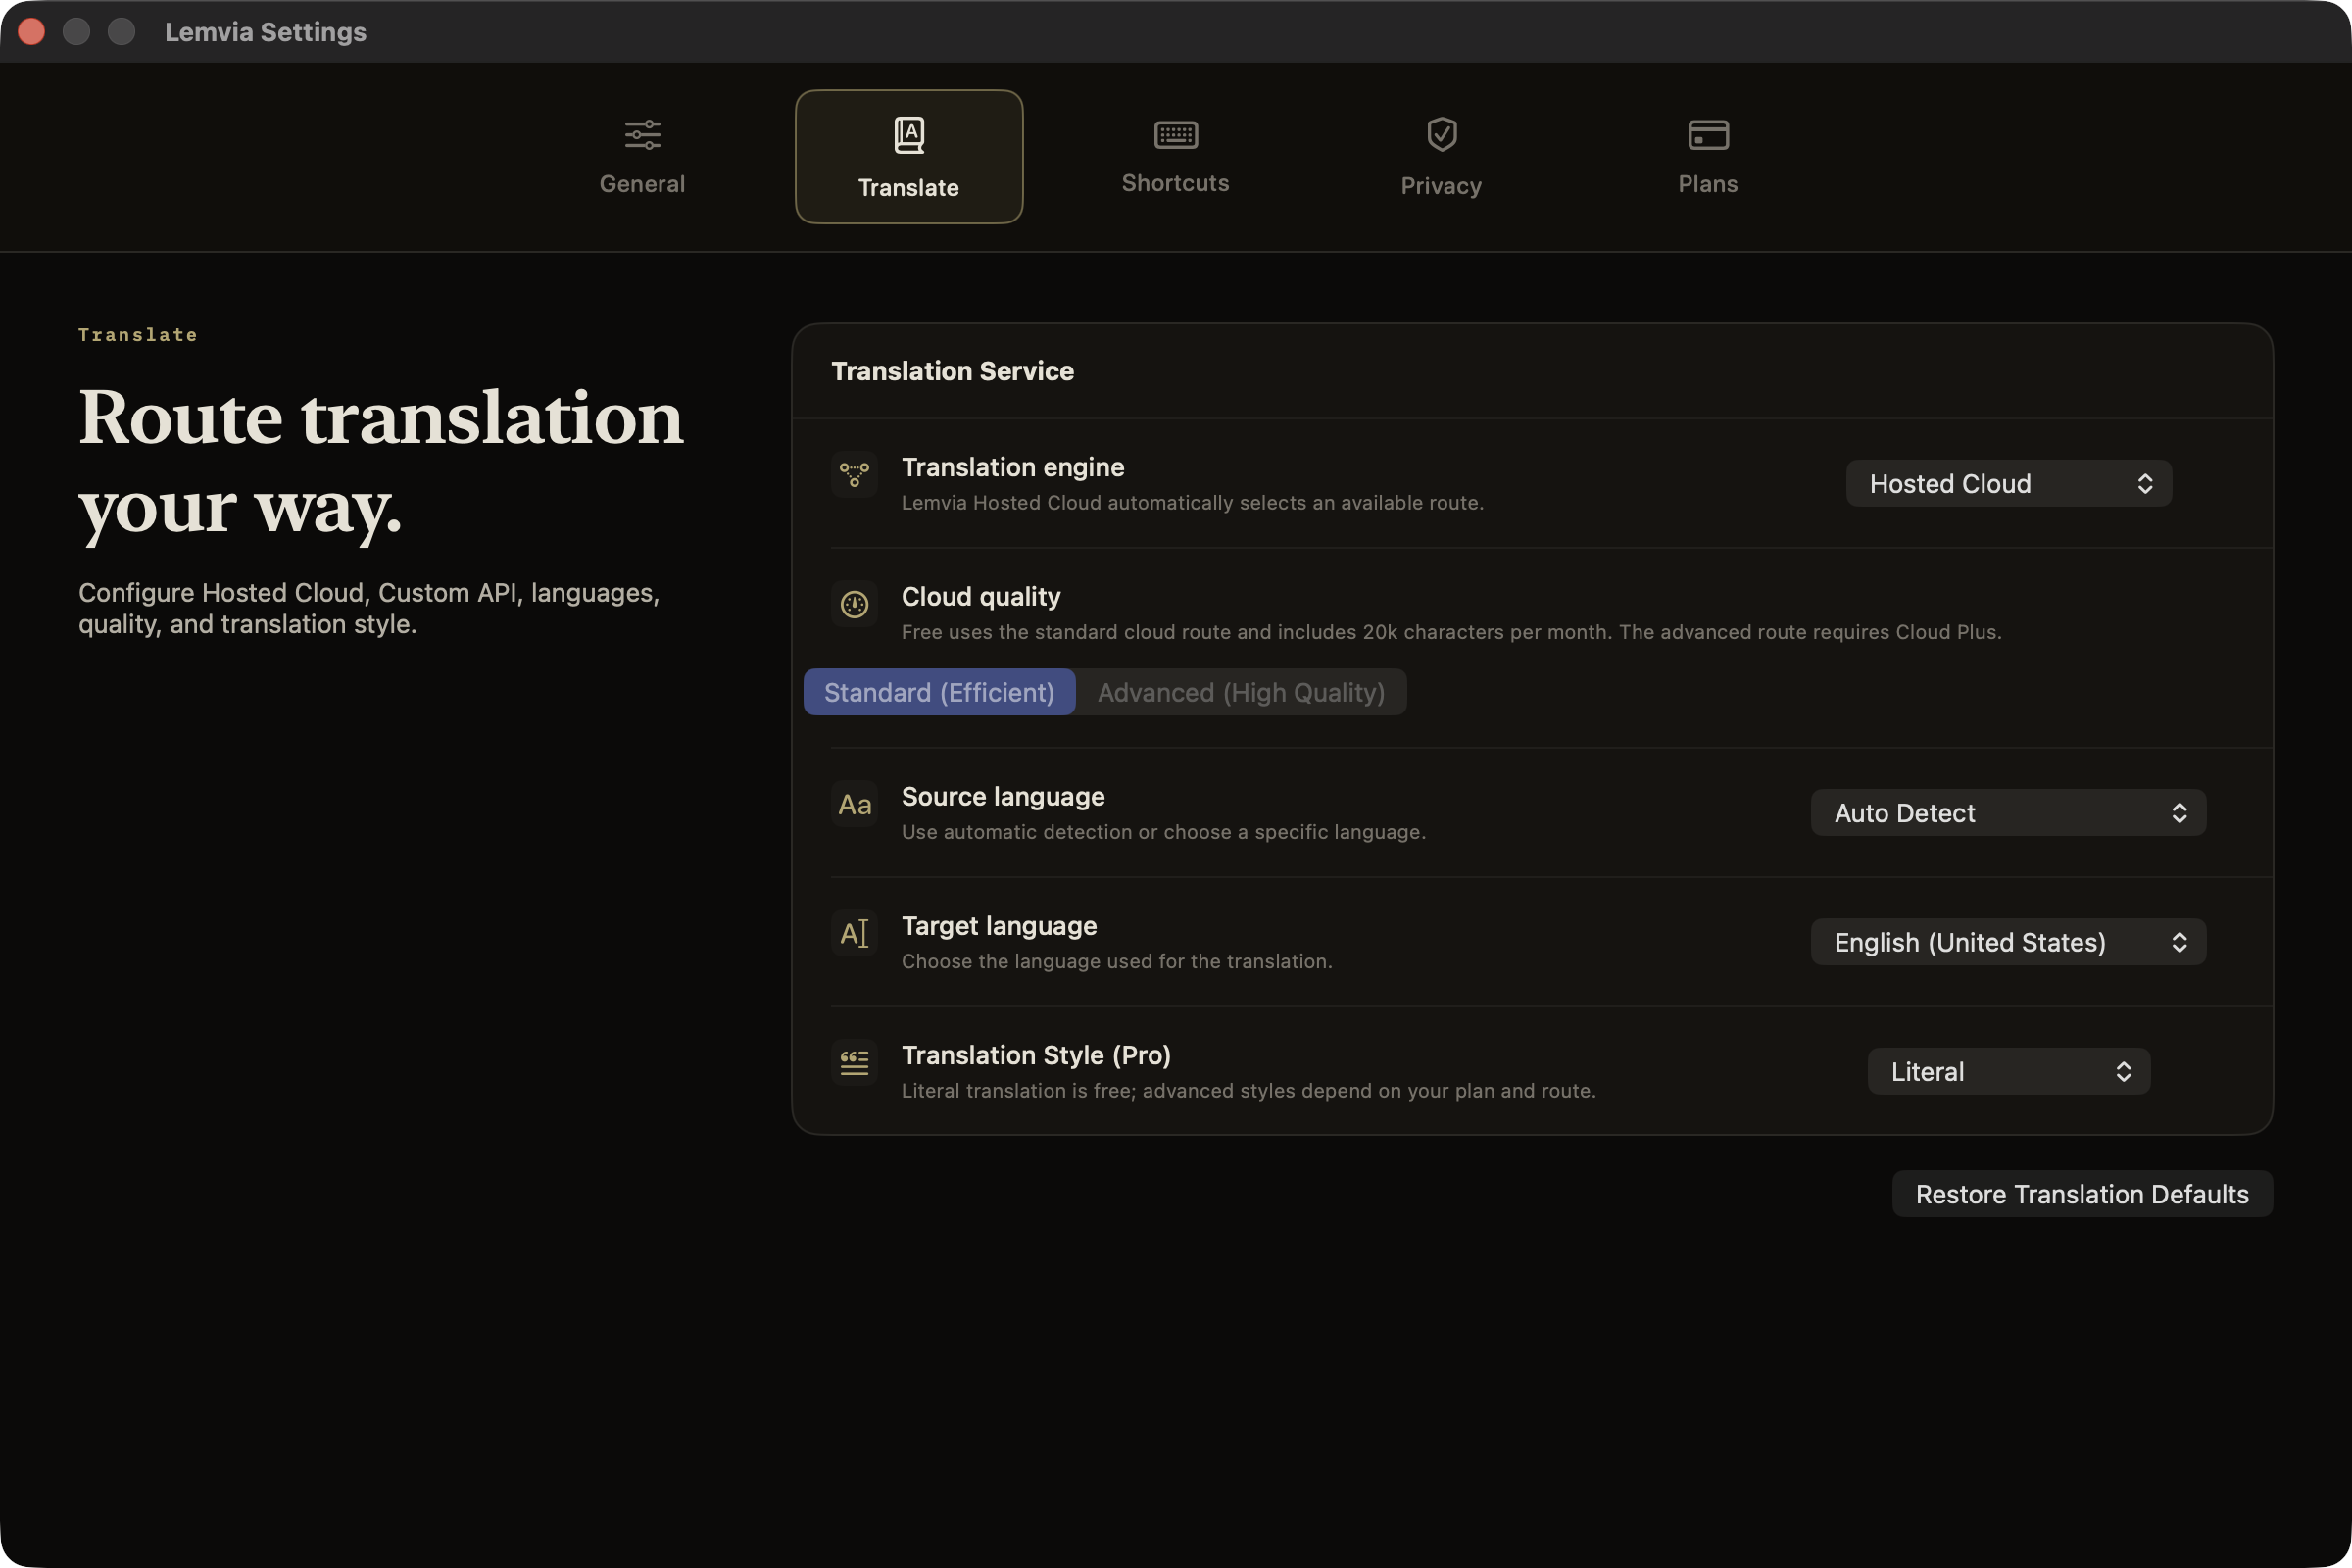The width and height of the screenshot is (2352, 1568).
Task: Click the Target language text-cursor icon
Action: click(854, 933)
